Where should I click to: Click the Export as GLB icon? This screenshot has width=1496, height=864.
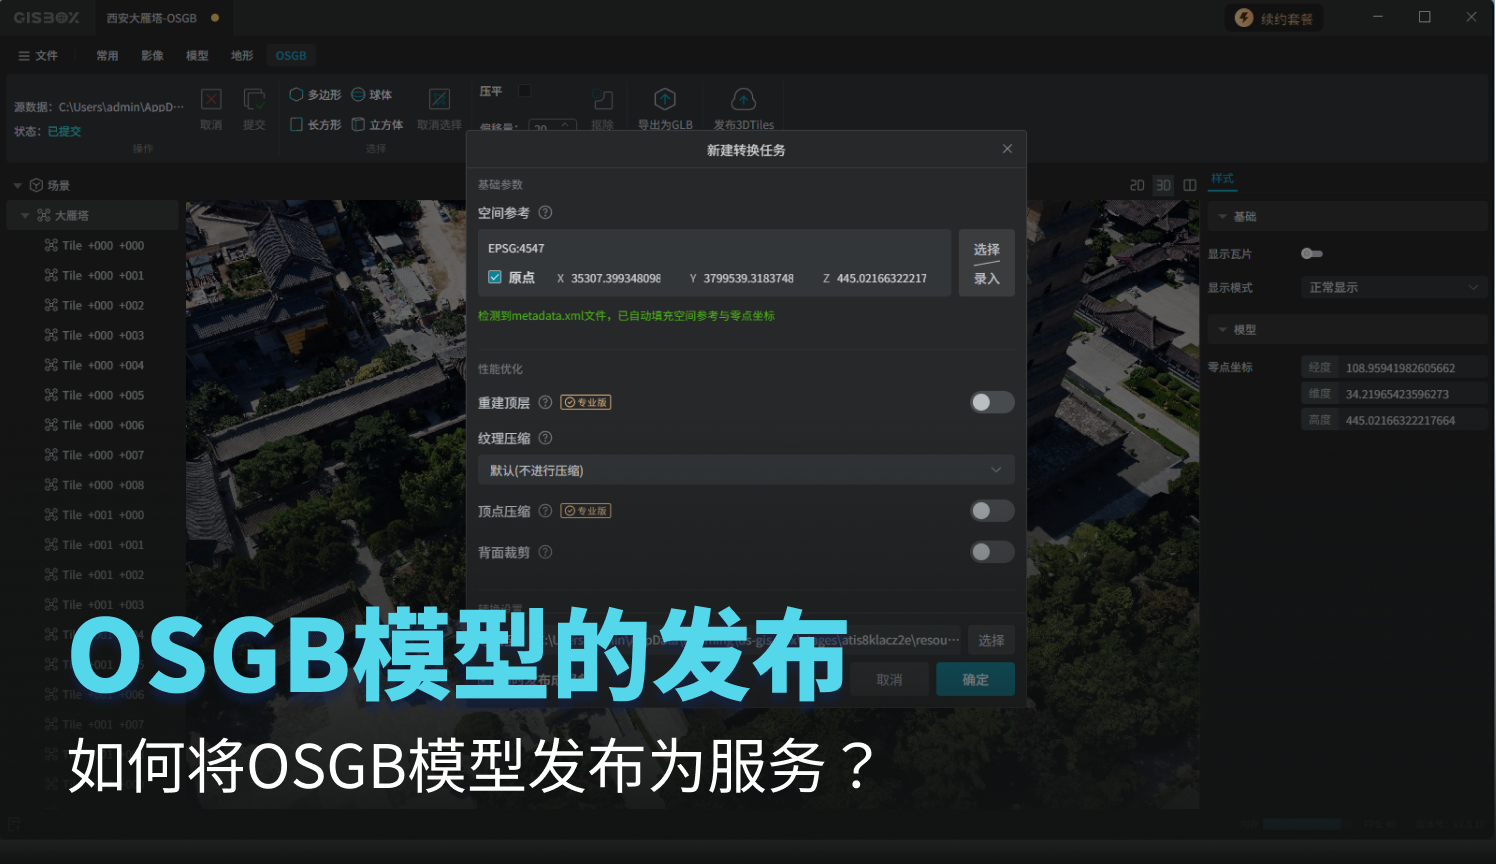tap(665, 100)
